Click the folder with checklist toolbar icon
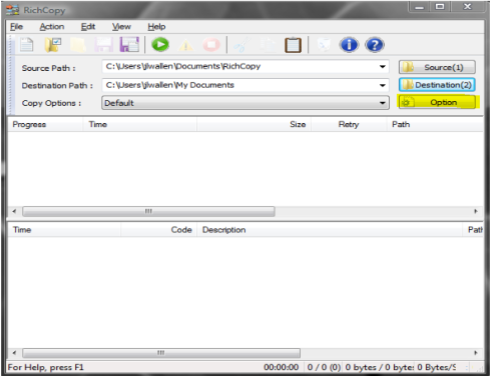 point(53,45)
